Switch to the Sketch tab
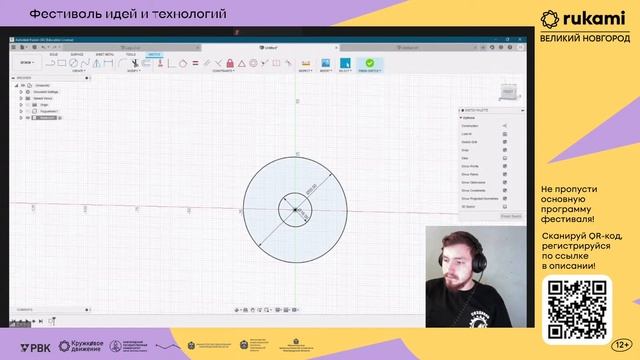640x360 pixels. click(154, 54)
